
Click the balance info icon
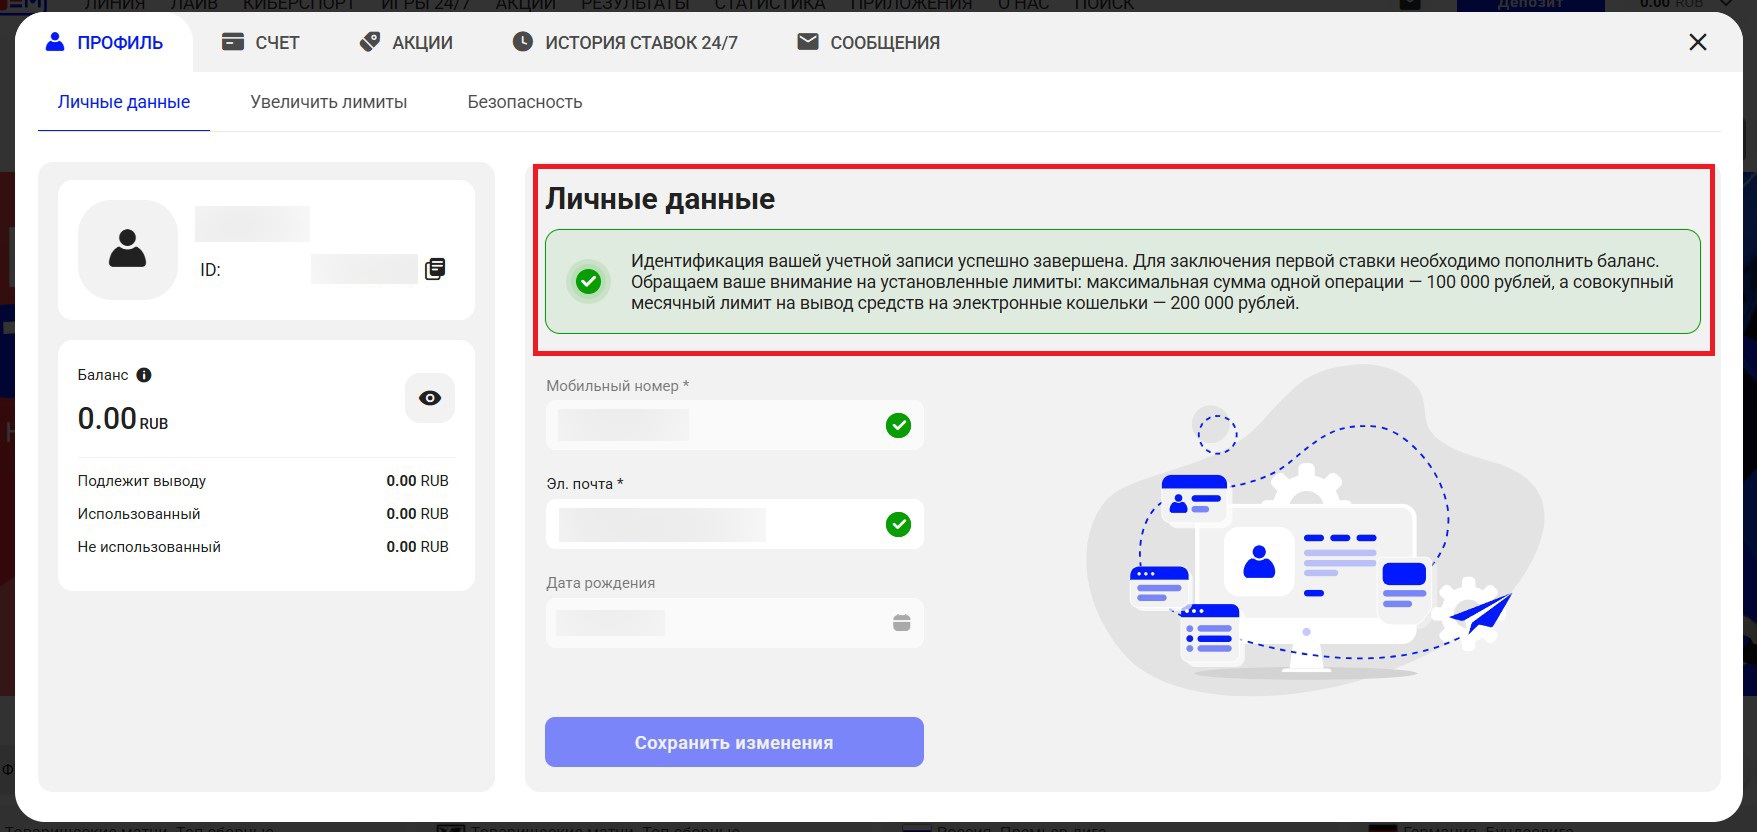144,375
